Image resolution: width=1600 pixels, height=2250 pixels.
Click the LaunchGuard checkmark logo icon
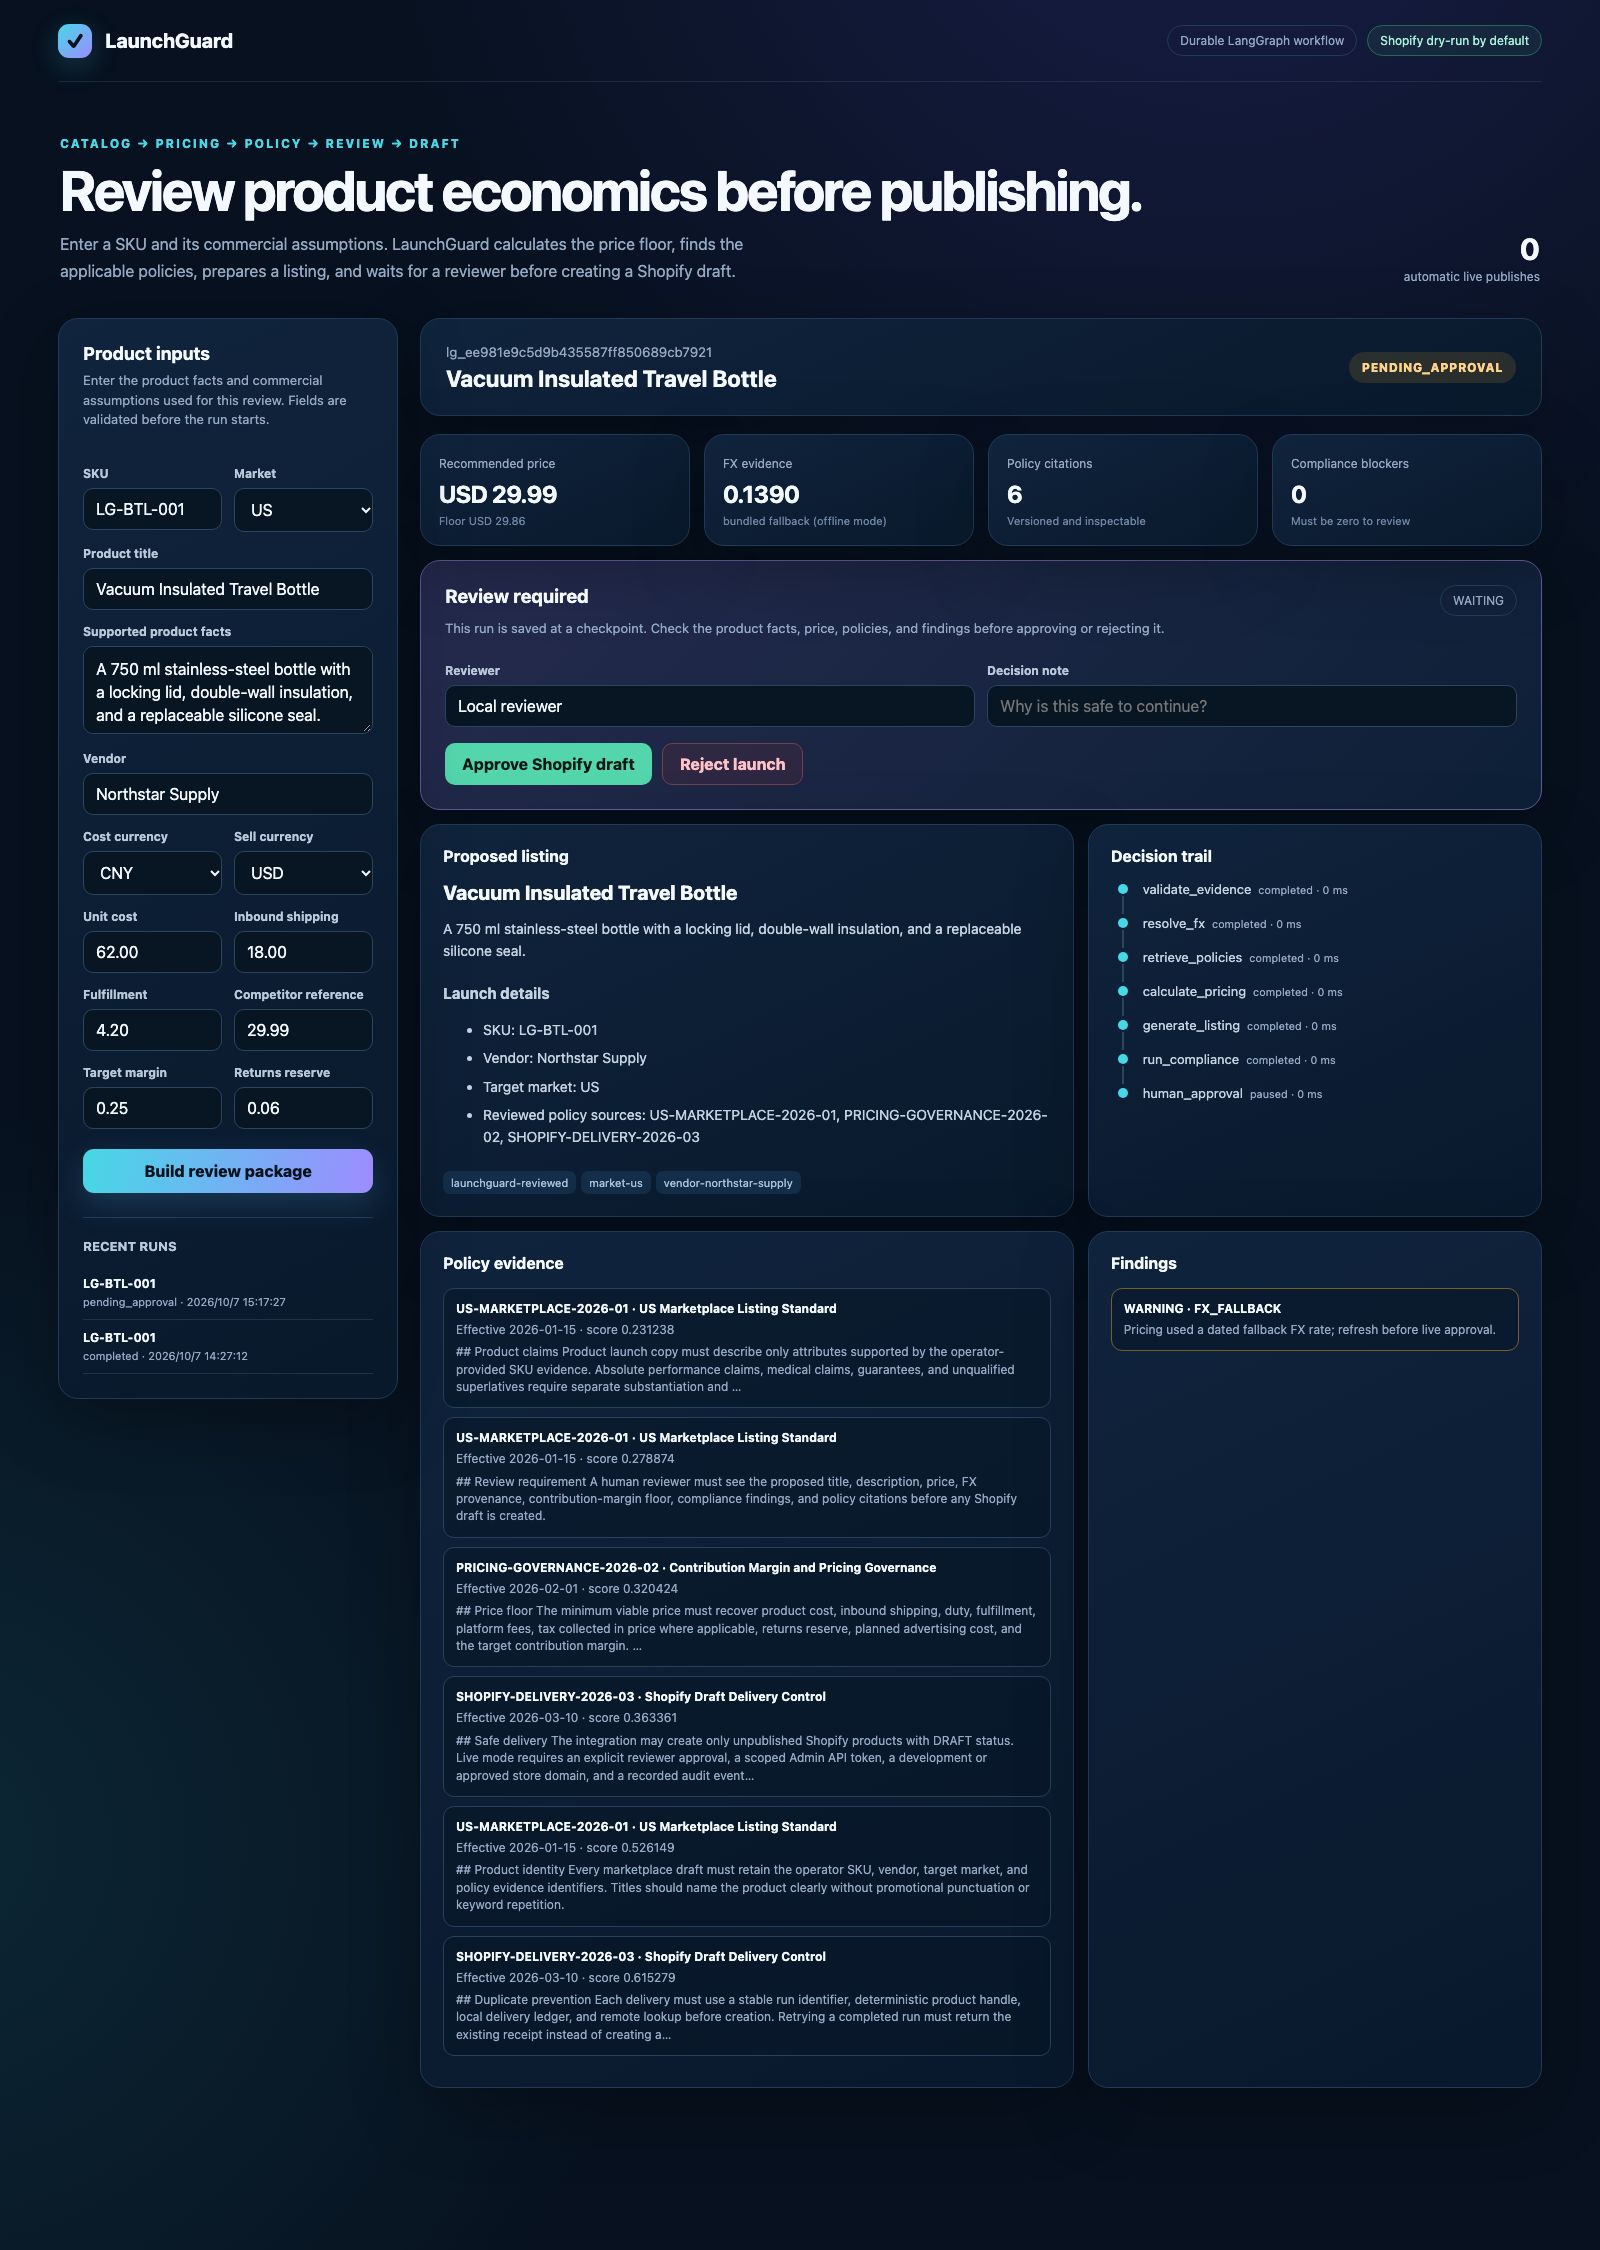click(x=75, y=41)
